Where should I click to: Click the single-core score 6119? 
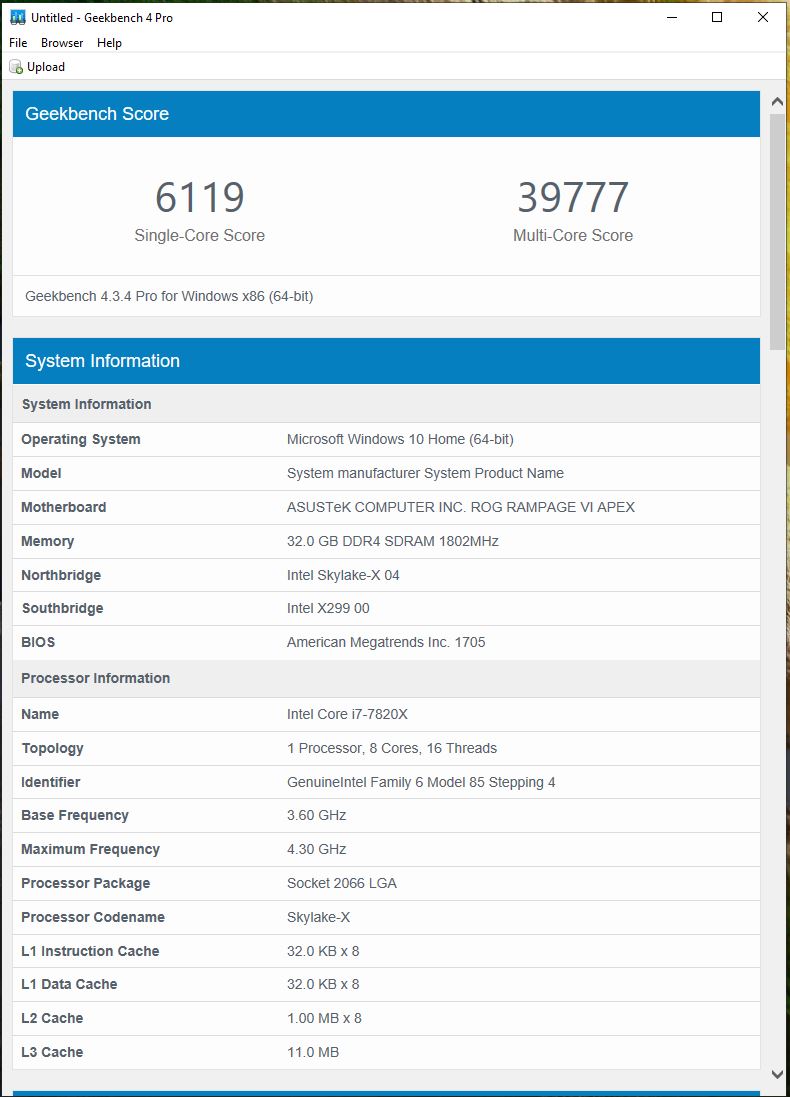pos(199,197)
